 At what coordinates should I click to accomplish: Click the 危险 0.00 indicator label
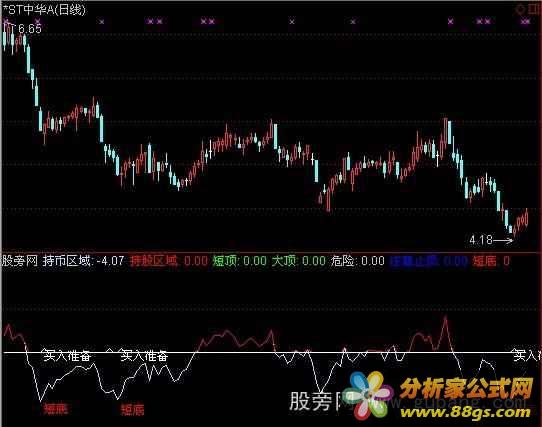tap(358, 261)
